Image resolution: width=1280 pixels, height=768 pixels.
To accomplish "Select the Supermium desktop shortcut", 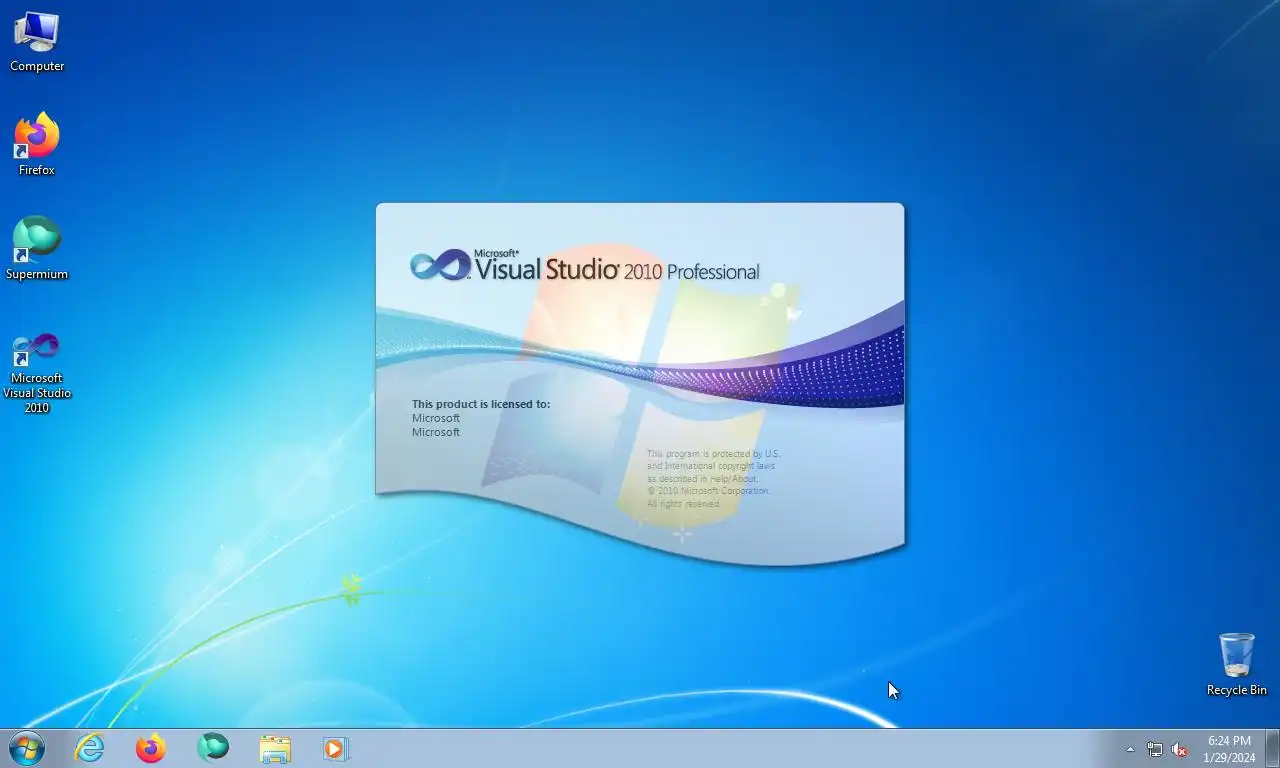I will coord(37,249).
